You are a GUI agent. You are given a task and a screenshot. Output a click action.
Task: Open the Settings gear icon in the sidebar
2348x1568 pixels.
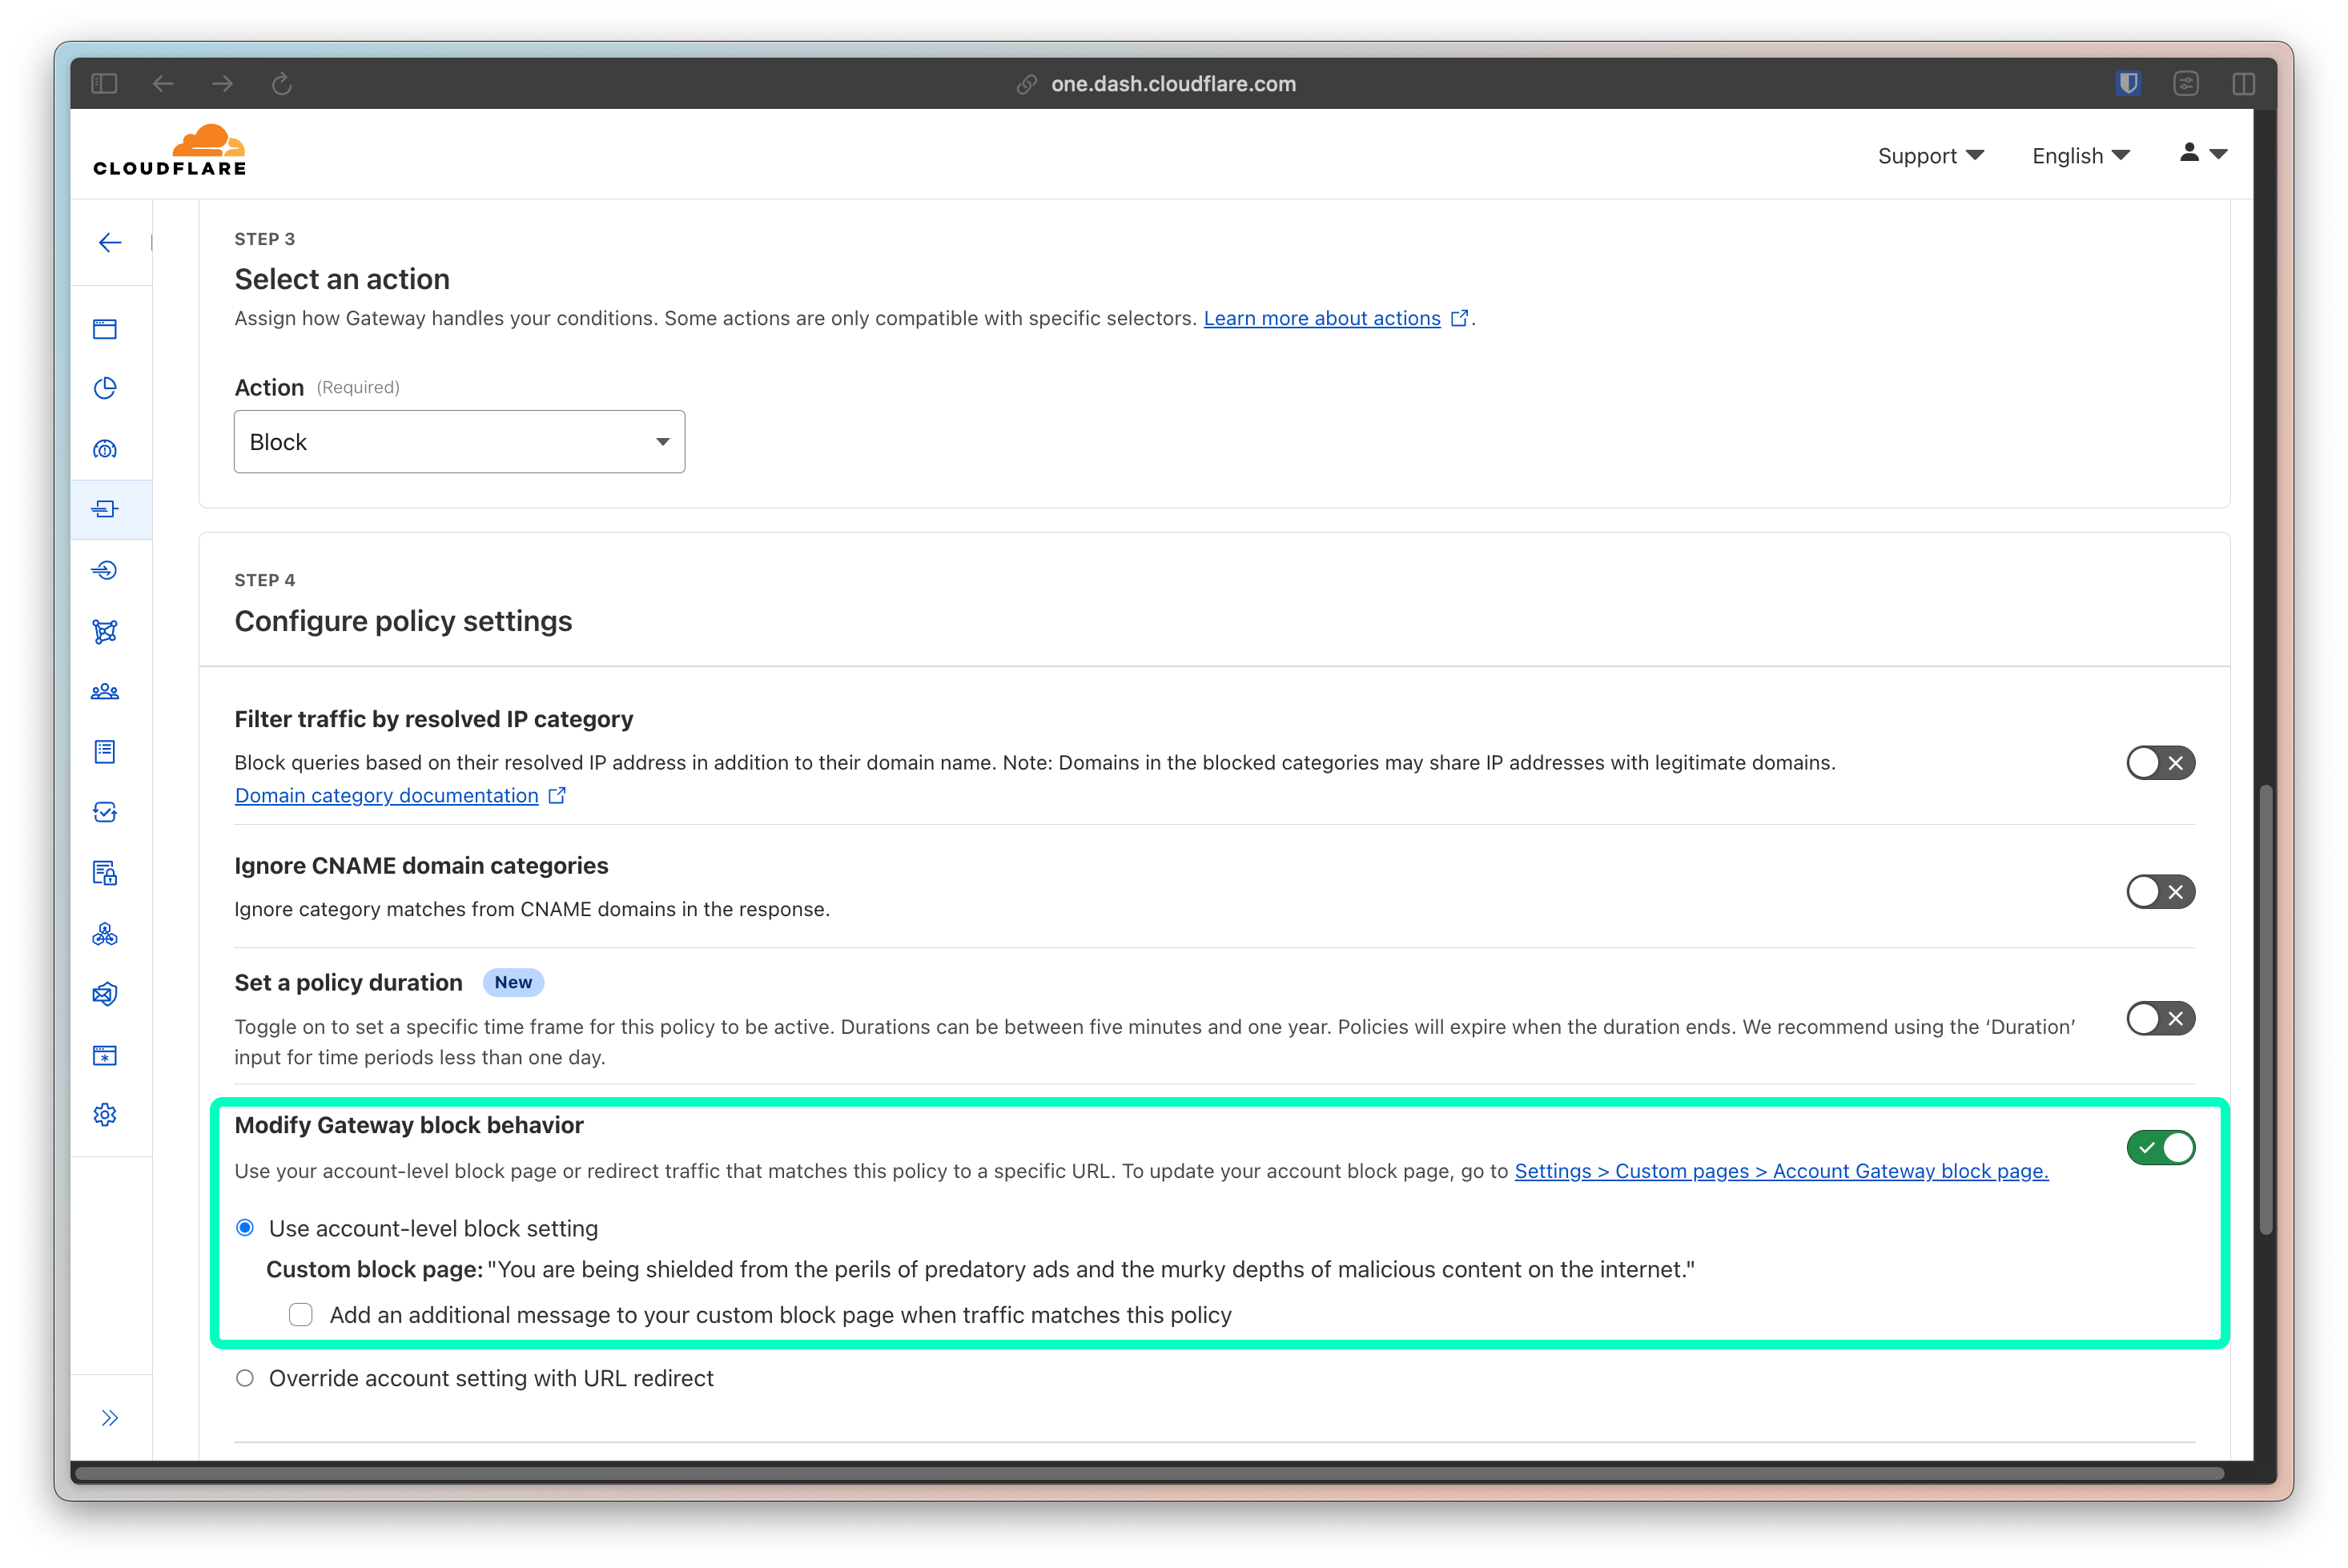[105, 1115]
